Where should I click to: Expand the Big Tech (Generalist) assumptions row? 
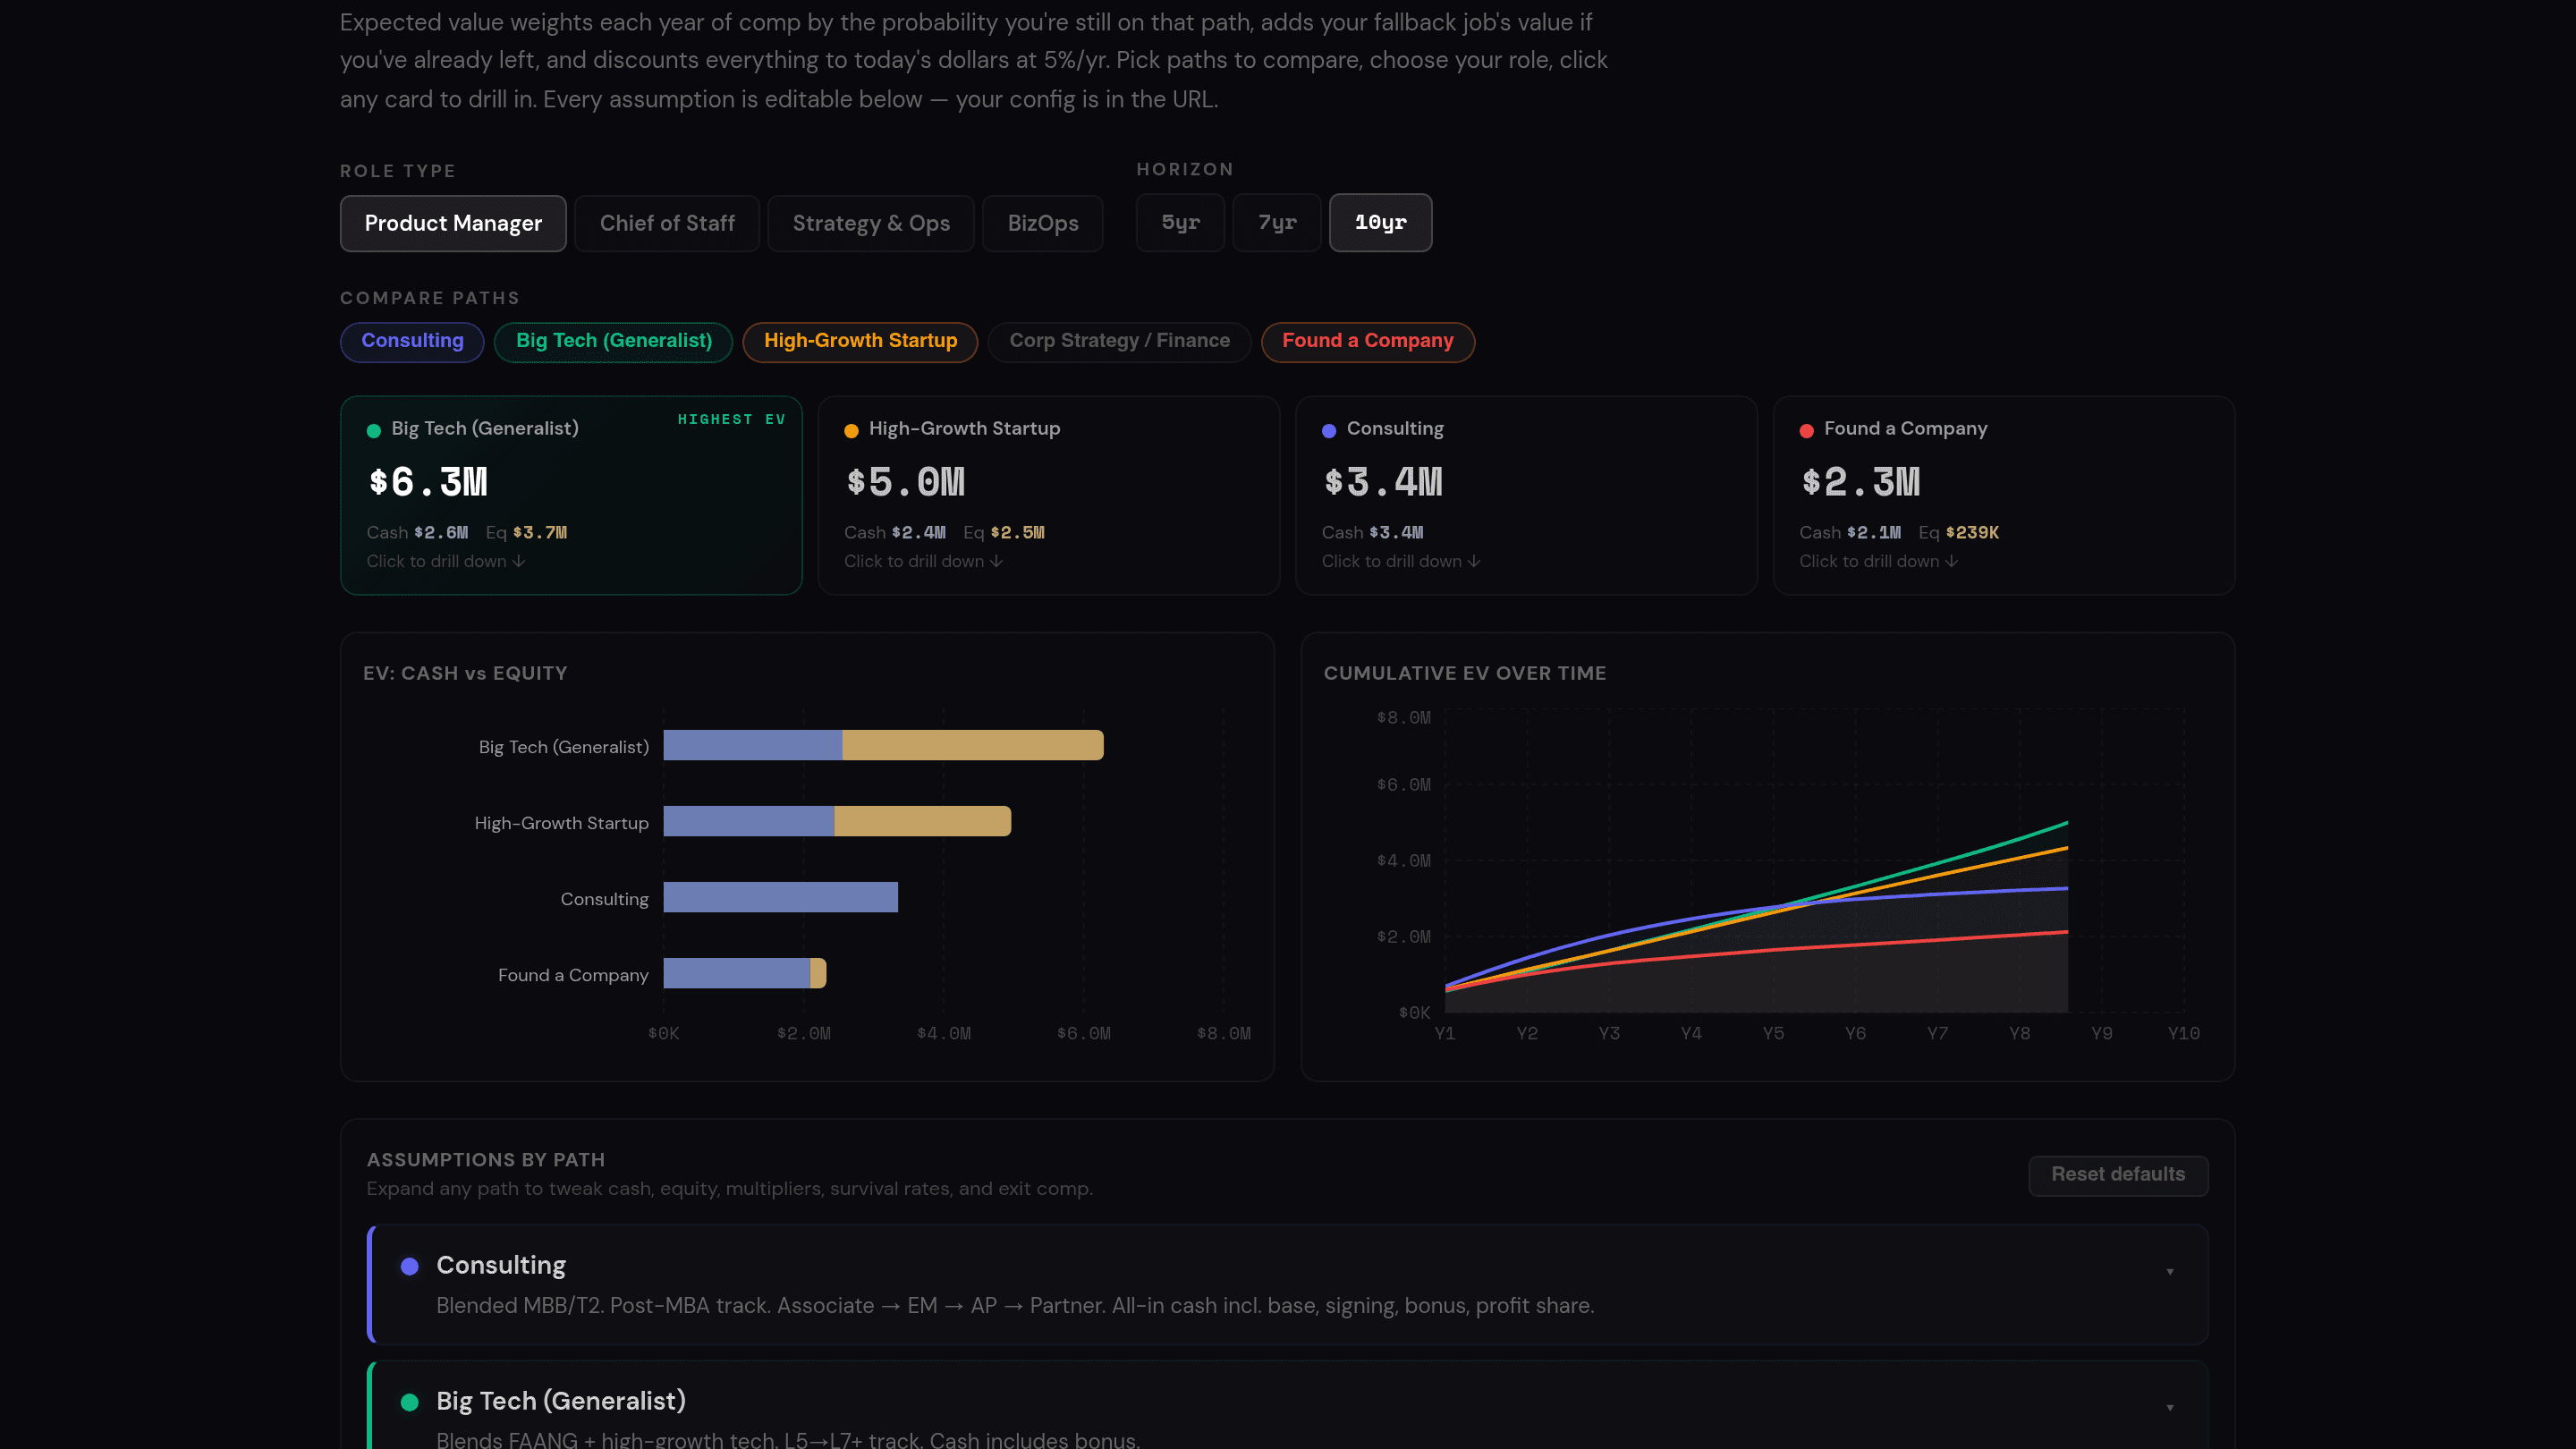click(x=1288, y=1405)
